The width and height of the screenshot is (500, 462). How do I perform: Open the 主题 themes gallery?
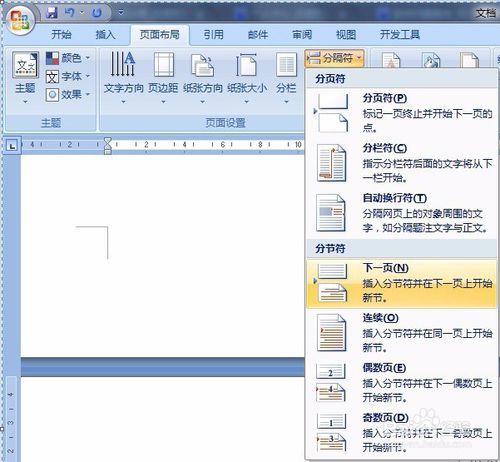coord(25,77)
